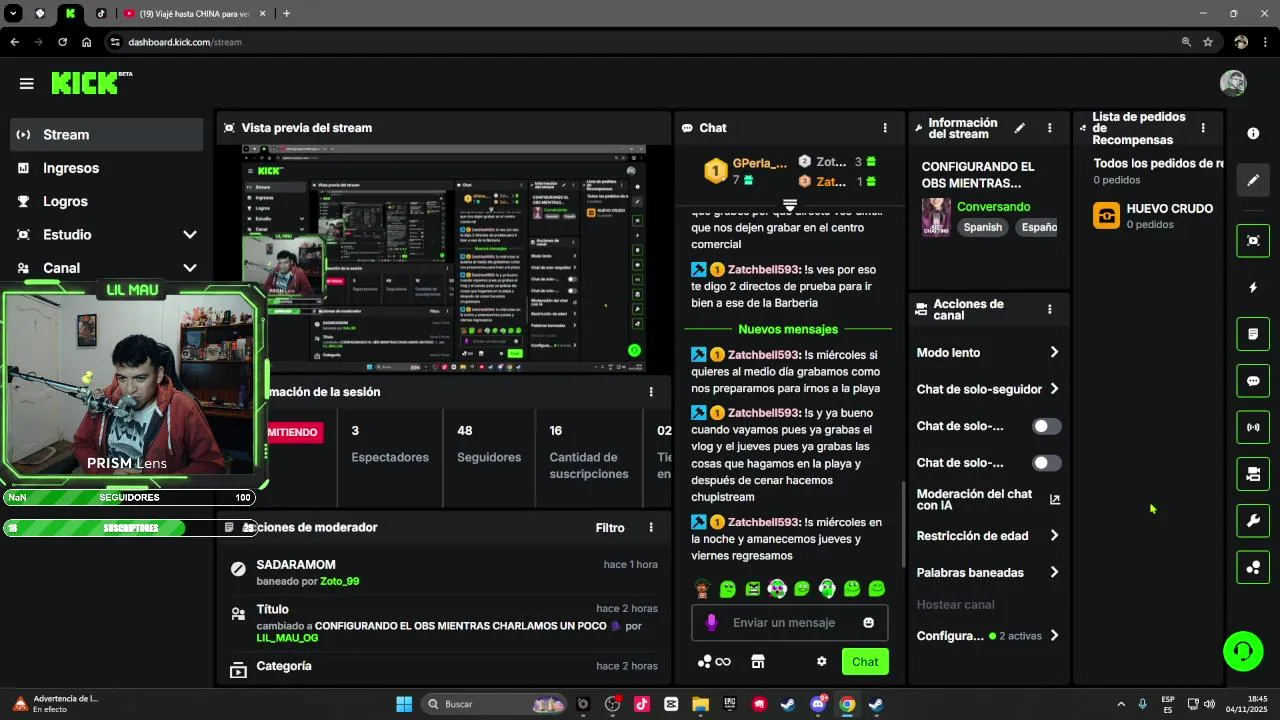Open the Chat panel three-dot menu
Image resolution: width=1280 pixels, height=720 pixels.
[x=885, y=128]
